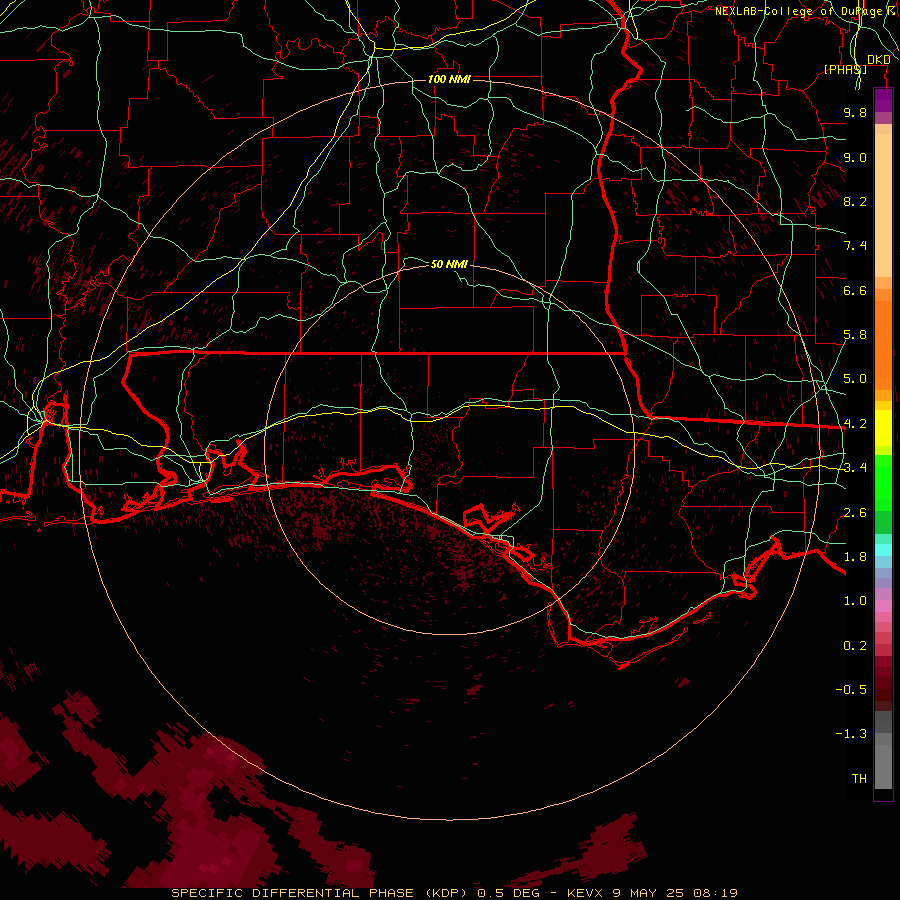Click the 50 NMI range ring label
This screenshot has height=900, width=900.
449,264
